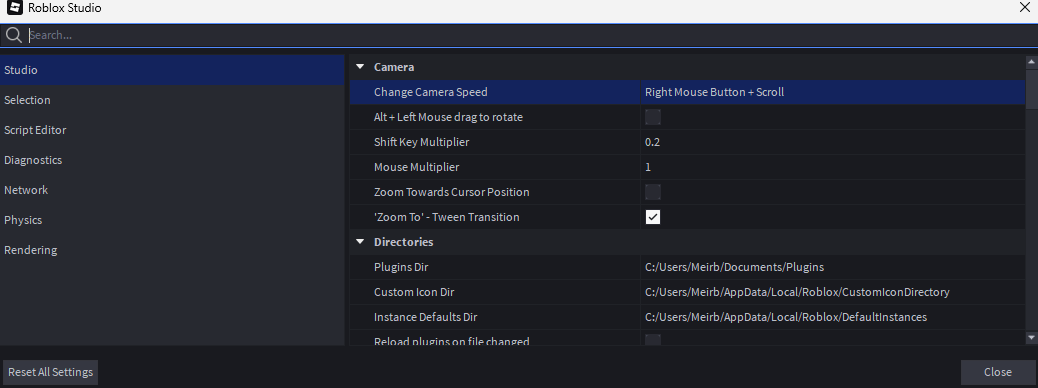Collapse the Directories section
This screenshot has height=388, width=1038.
coord(360,242)
